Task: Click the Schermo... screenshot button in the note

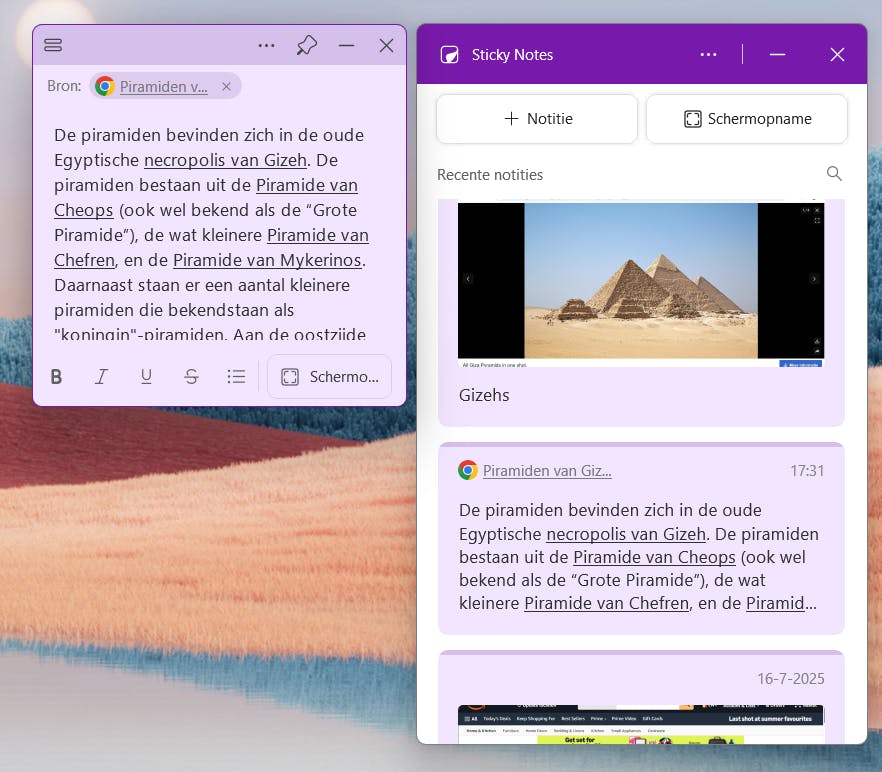Action: (329, 376)
